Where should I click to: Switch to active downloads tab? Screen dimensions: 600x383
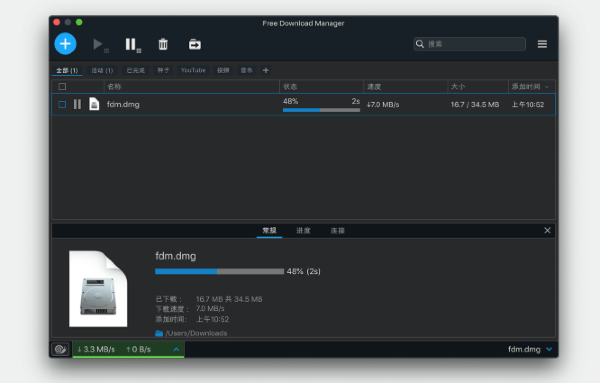coord(102,70)
